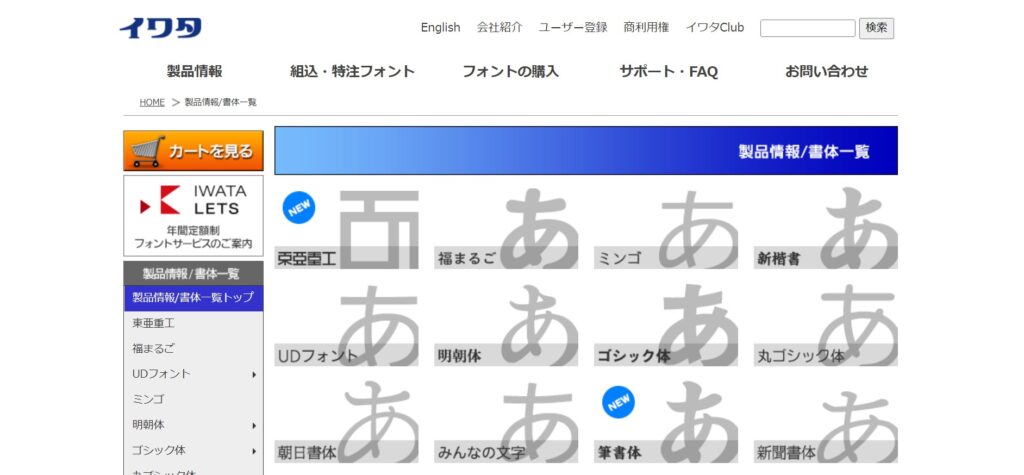Open the 筆書体 font tile

(666, 421)
